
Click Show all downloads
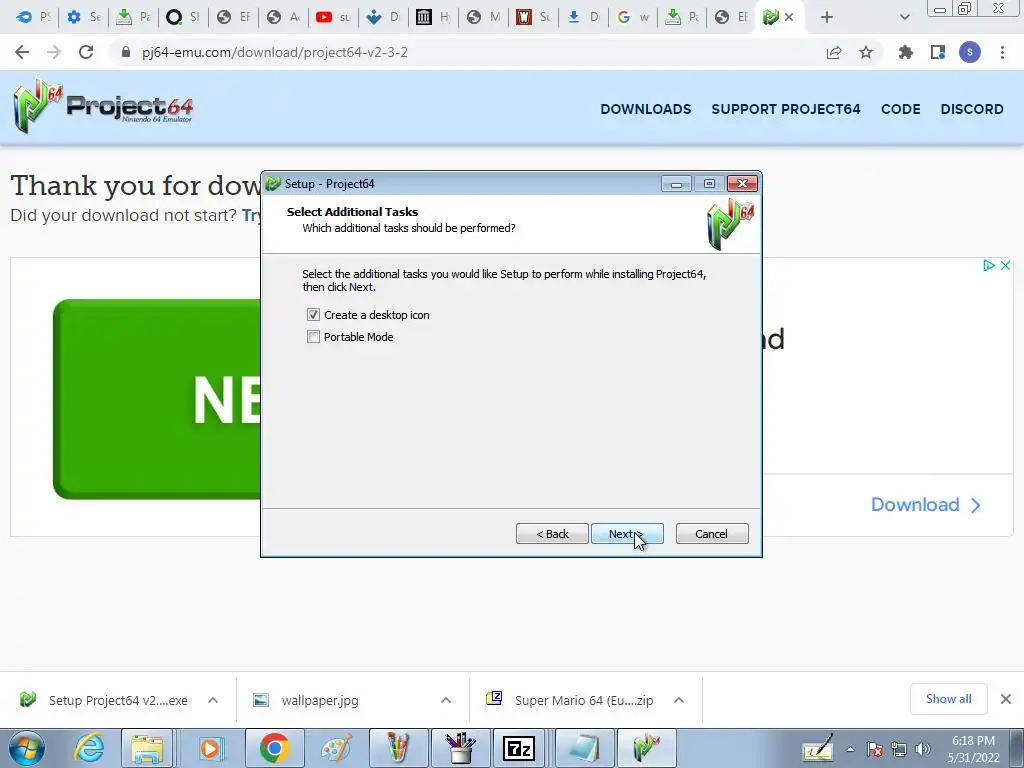948,699
